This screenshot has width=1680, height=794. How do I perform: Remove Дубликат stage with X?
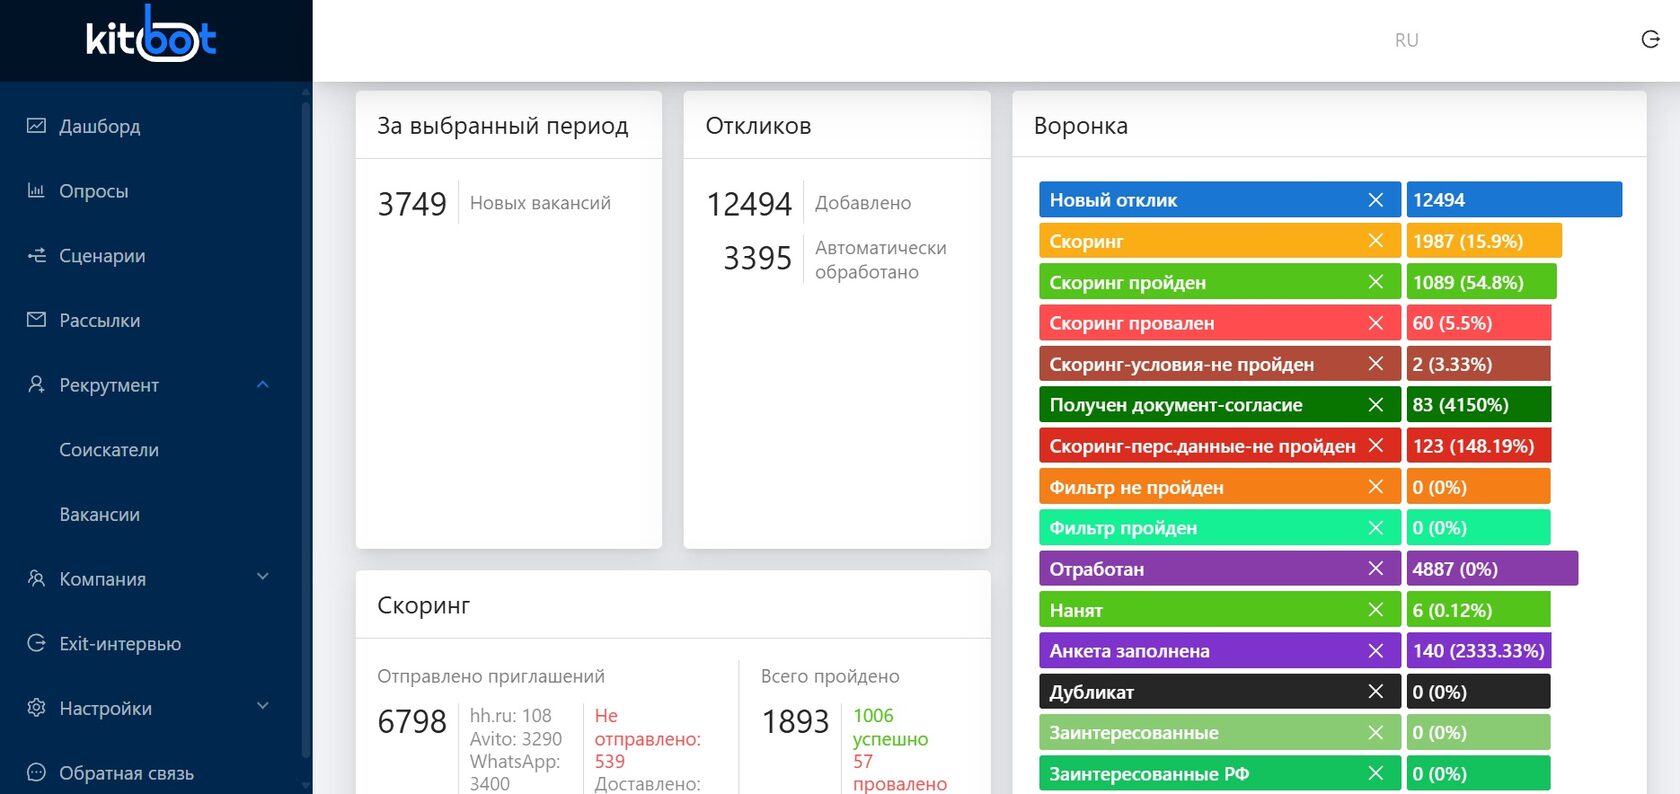point(1376,692)
